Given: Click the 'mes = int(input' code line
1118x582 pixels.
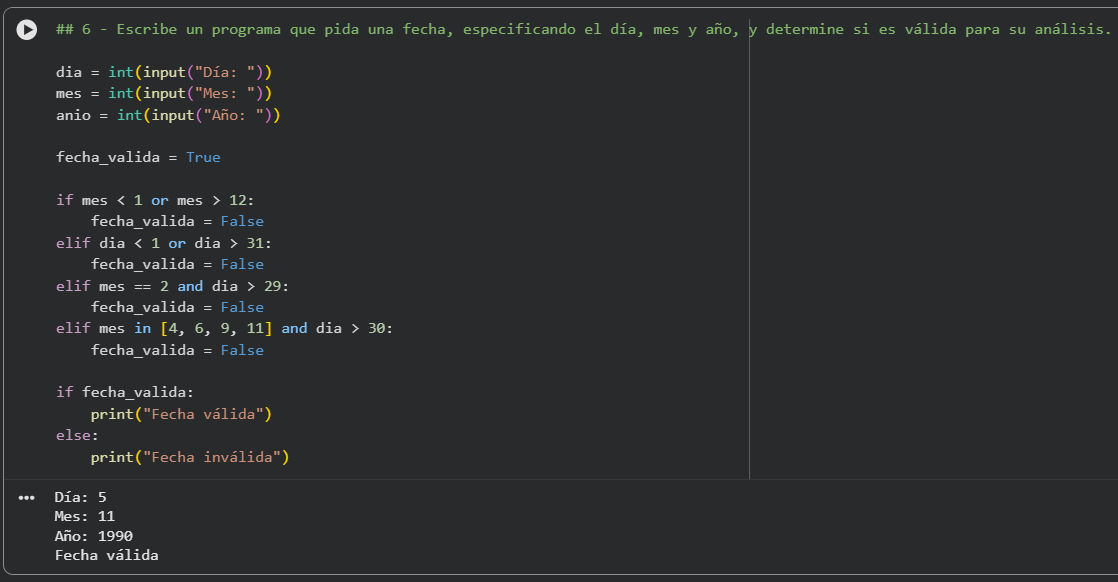Looking at the screenshot, I should point(164,93).
